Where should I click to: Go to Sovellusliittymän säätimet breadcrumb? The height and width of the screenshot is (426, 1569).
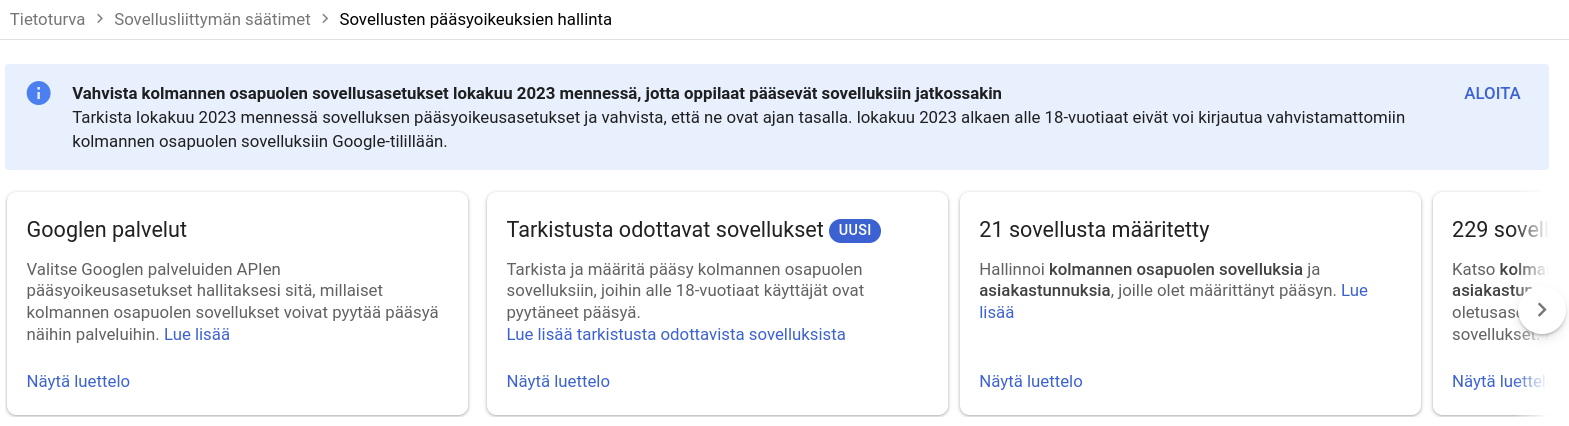pos(212,19)
